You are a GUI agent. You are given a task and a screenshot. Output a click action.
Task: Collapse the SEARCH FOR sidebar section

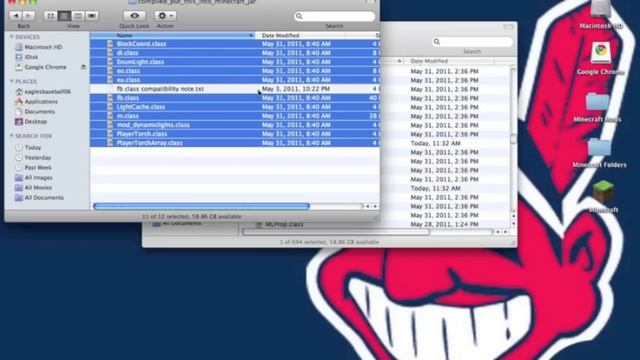pyautogui.click(x=12, y=136)
